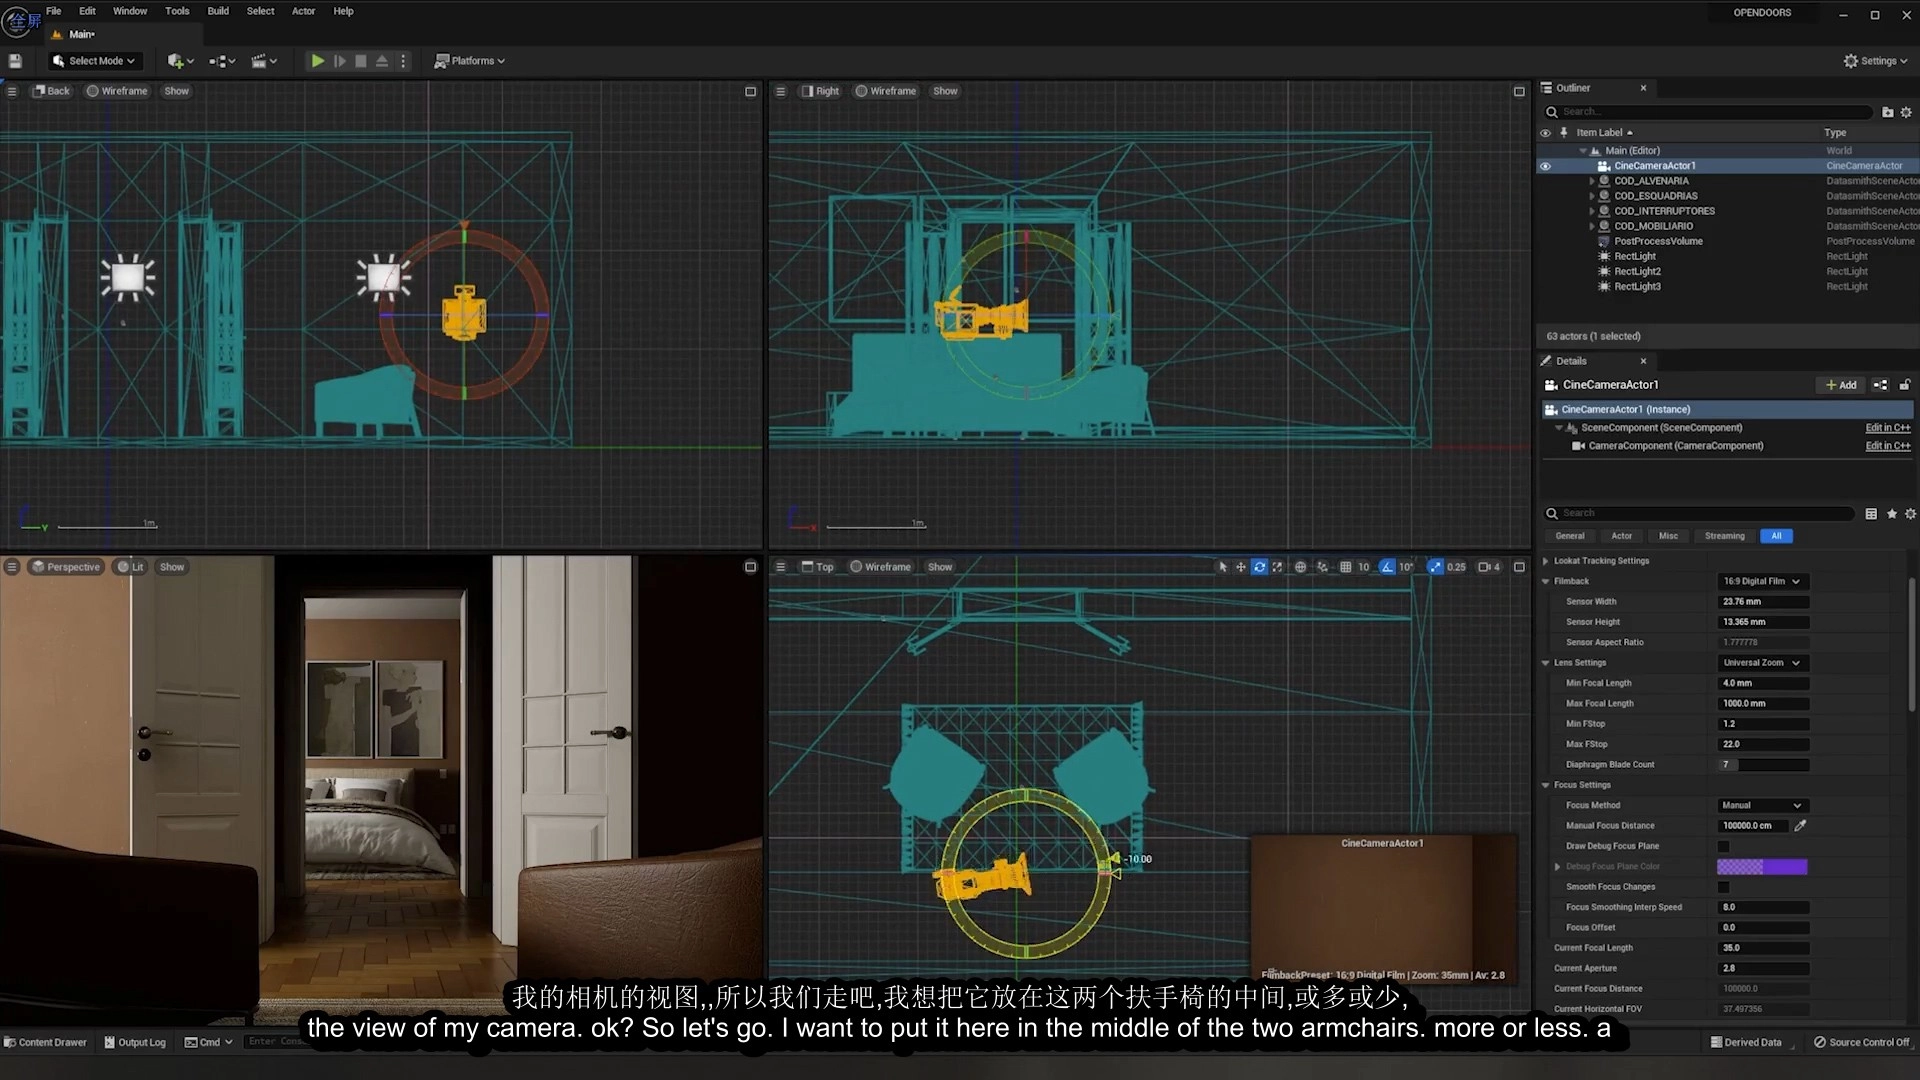Switch to the Streaming filter tab

pos(1724,536)
